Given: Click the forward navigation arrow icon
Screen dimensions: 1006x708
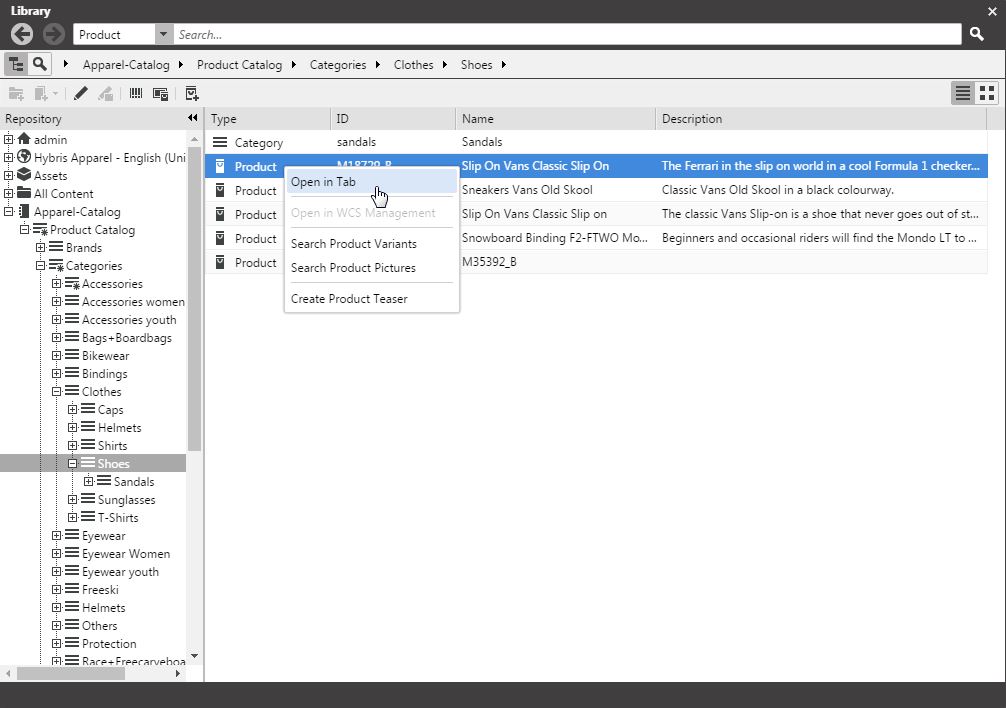Looking at the screenshot, I should coord(52,33).
